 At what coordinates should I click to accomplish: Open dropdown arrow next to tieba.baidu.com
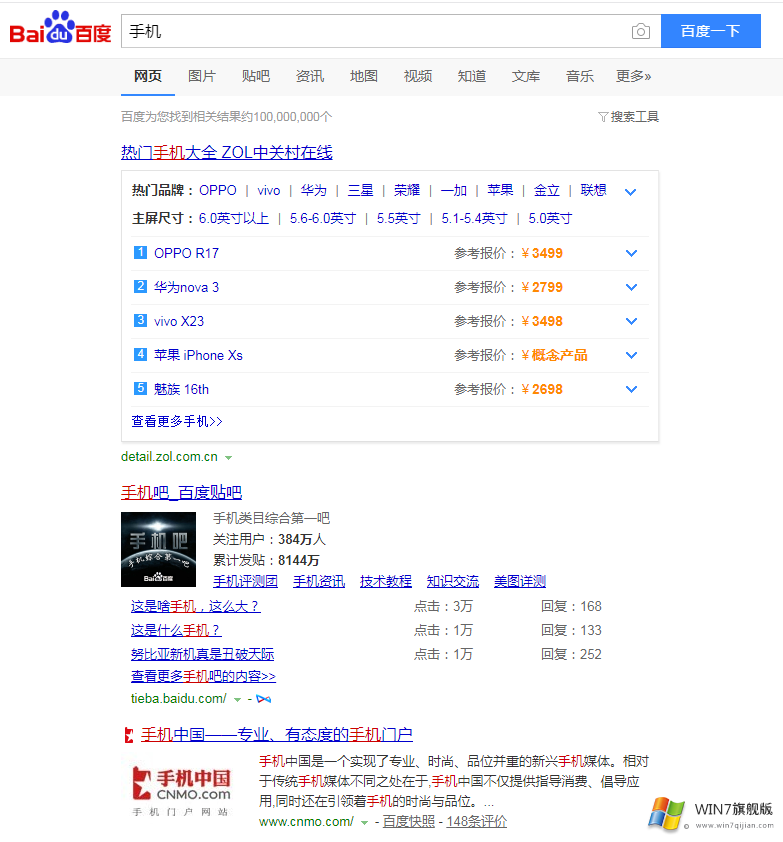237,700
